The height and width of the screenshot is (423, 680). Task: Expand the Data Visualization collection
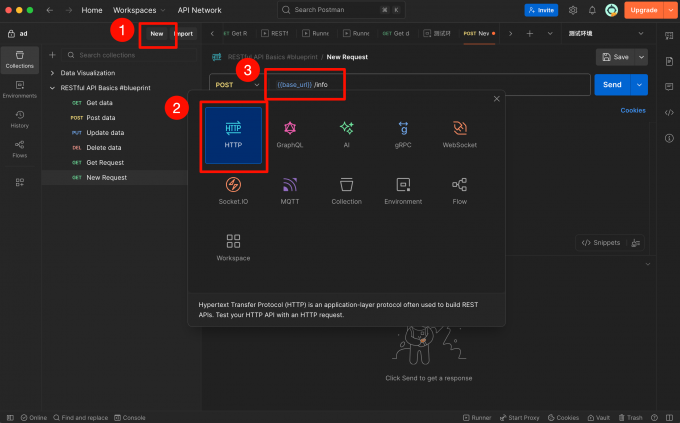coord(52,73)
